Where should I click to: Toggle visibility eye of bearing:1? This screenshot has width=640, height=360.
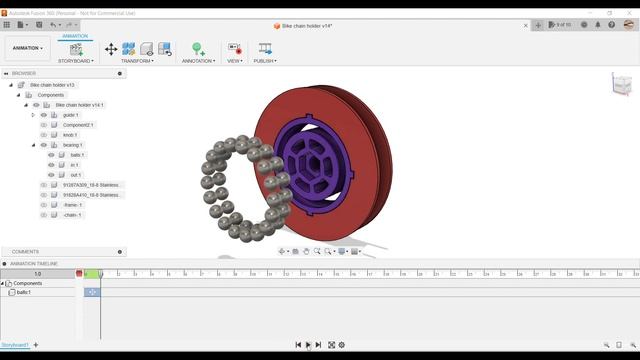tap(44, 145)
